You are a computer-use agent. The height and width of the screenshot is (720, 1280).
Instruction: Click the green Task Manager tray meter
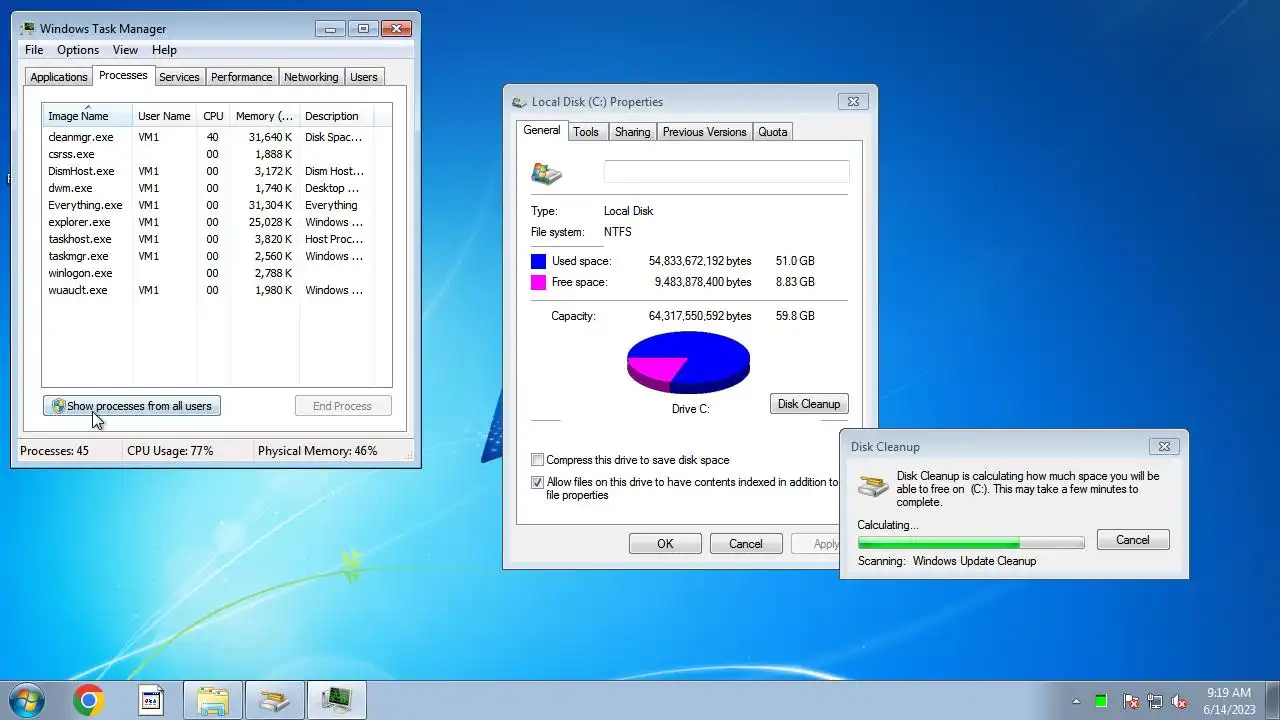(1101, 701)
